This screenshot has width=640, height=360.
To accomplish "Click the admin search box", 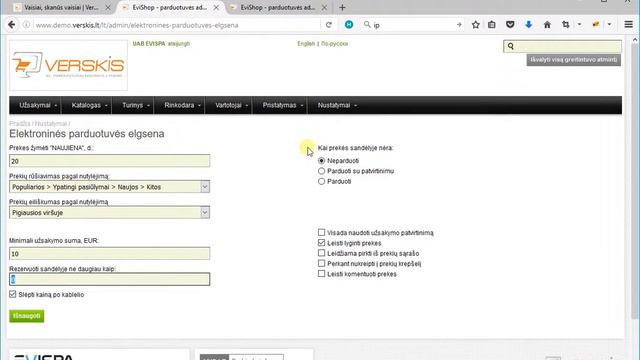I will (x=562, y=46).
